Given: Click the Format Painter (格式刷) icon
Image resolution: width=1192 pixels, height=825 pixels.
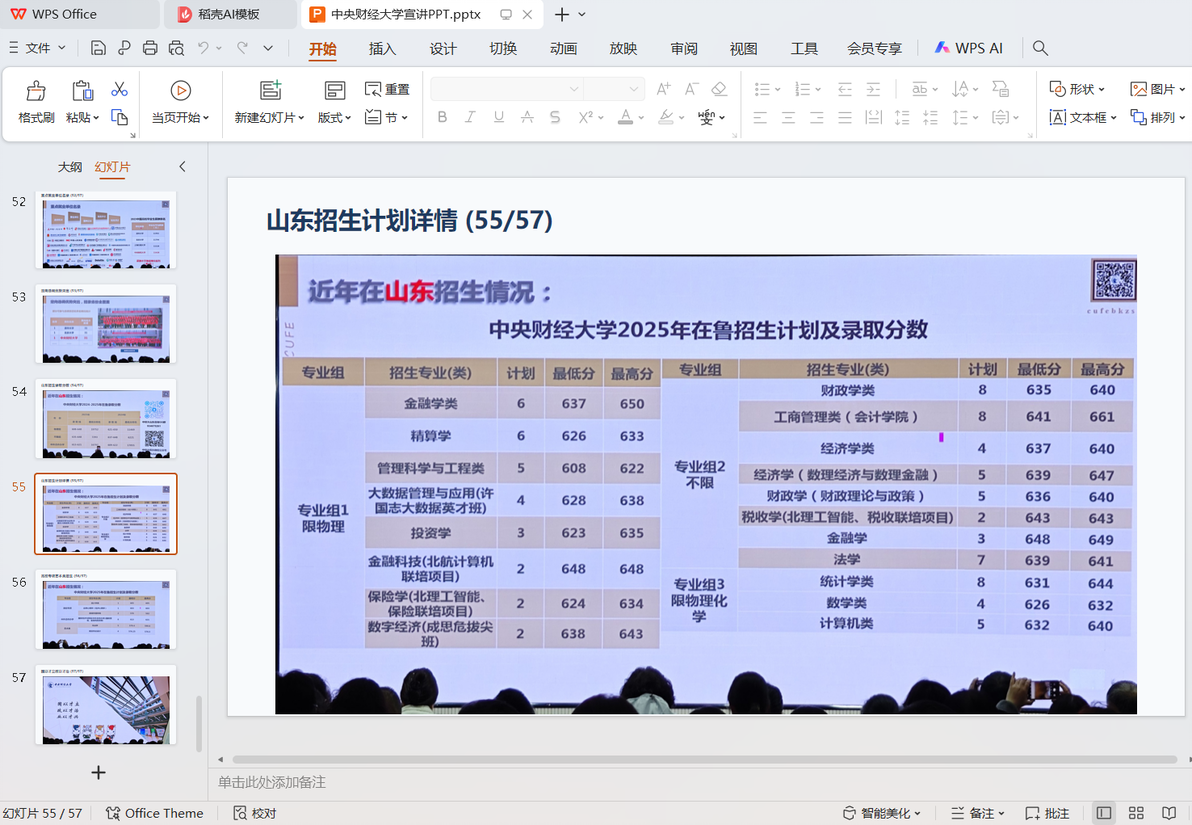Looking at the screenshot, I should 36,91.
